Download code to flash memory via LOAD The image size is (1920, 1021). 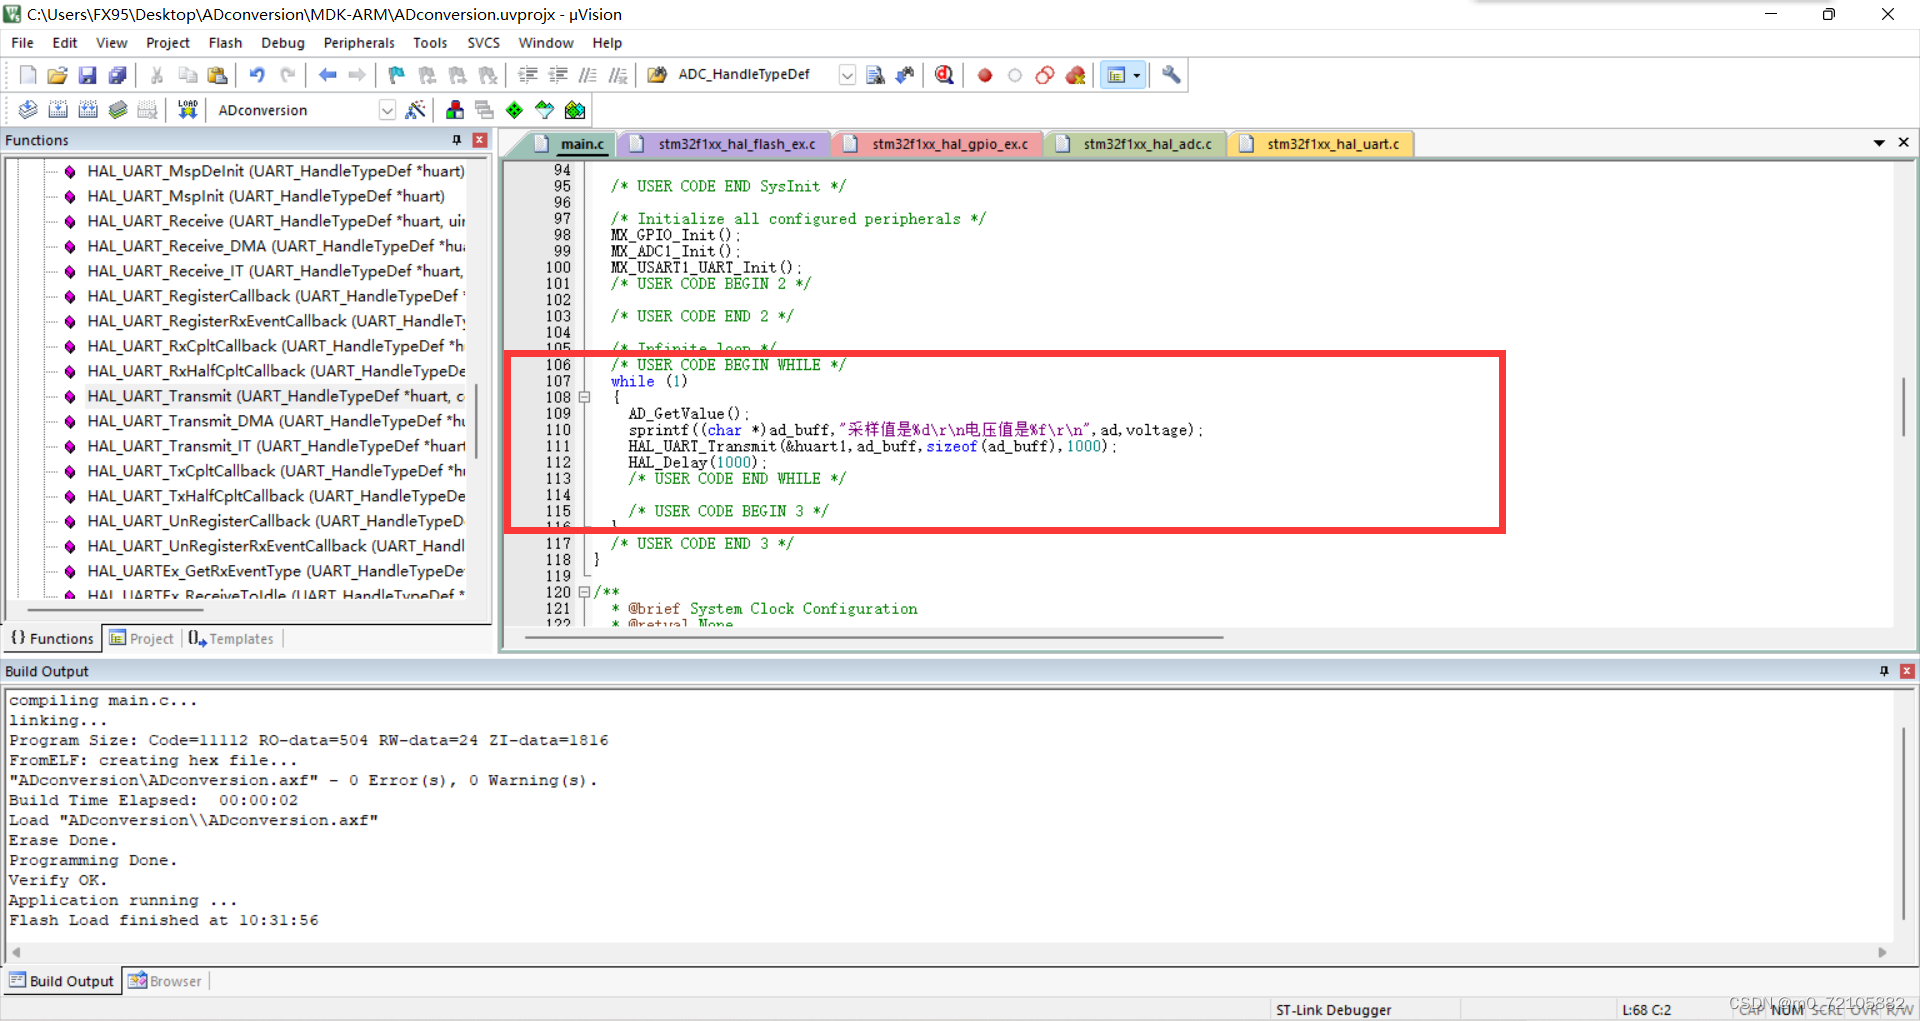(187, 110)
